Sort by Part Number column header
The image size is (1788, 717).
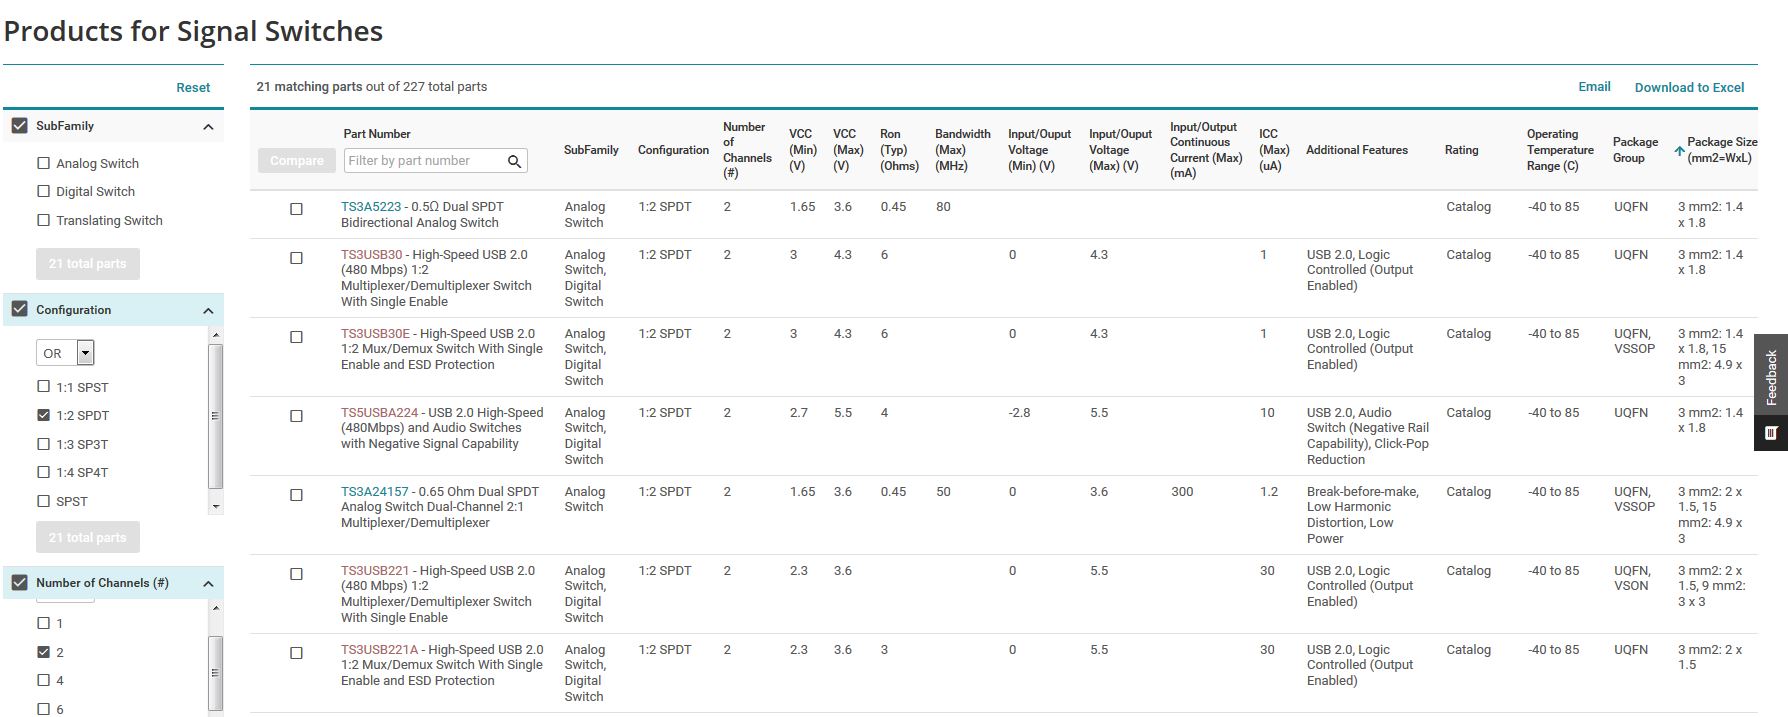point(377,134)
